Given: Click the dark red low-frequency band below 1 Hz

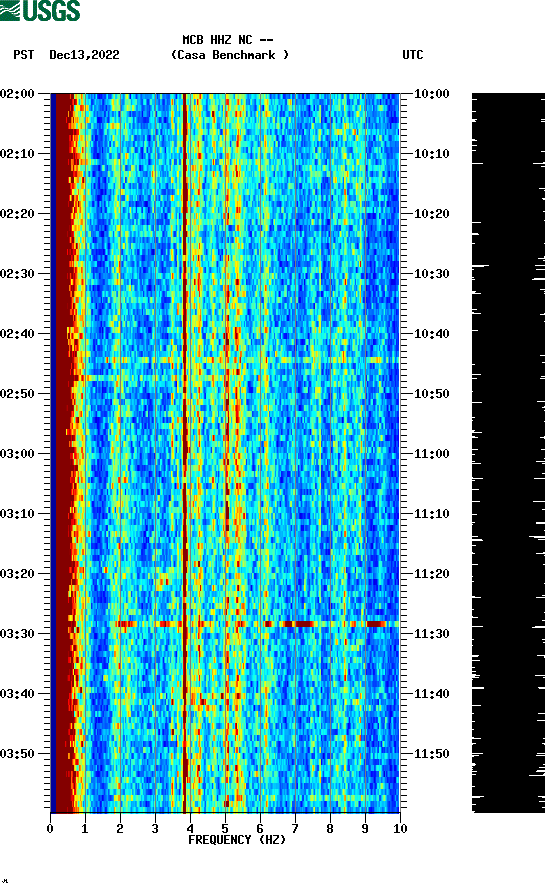Looking at the screenshot, I should 63,453.
